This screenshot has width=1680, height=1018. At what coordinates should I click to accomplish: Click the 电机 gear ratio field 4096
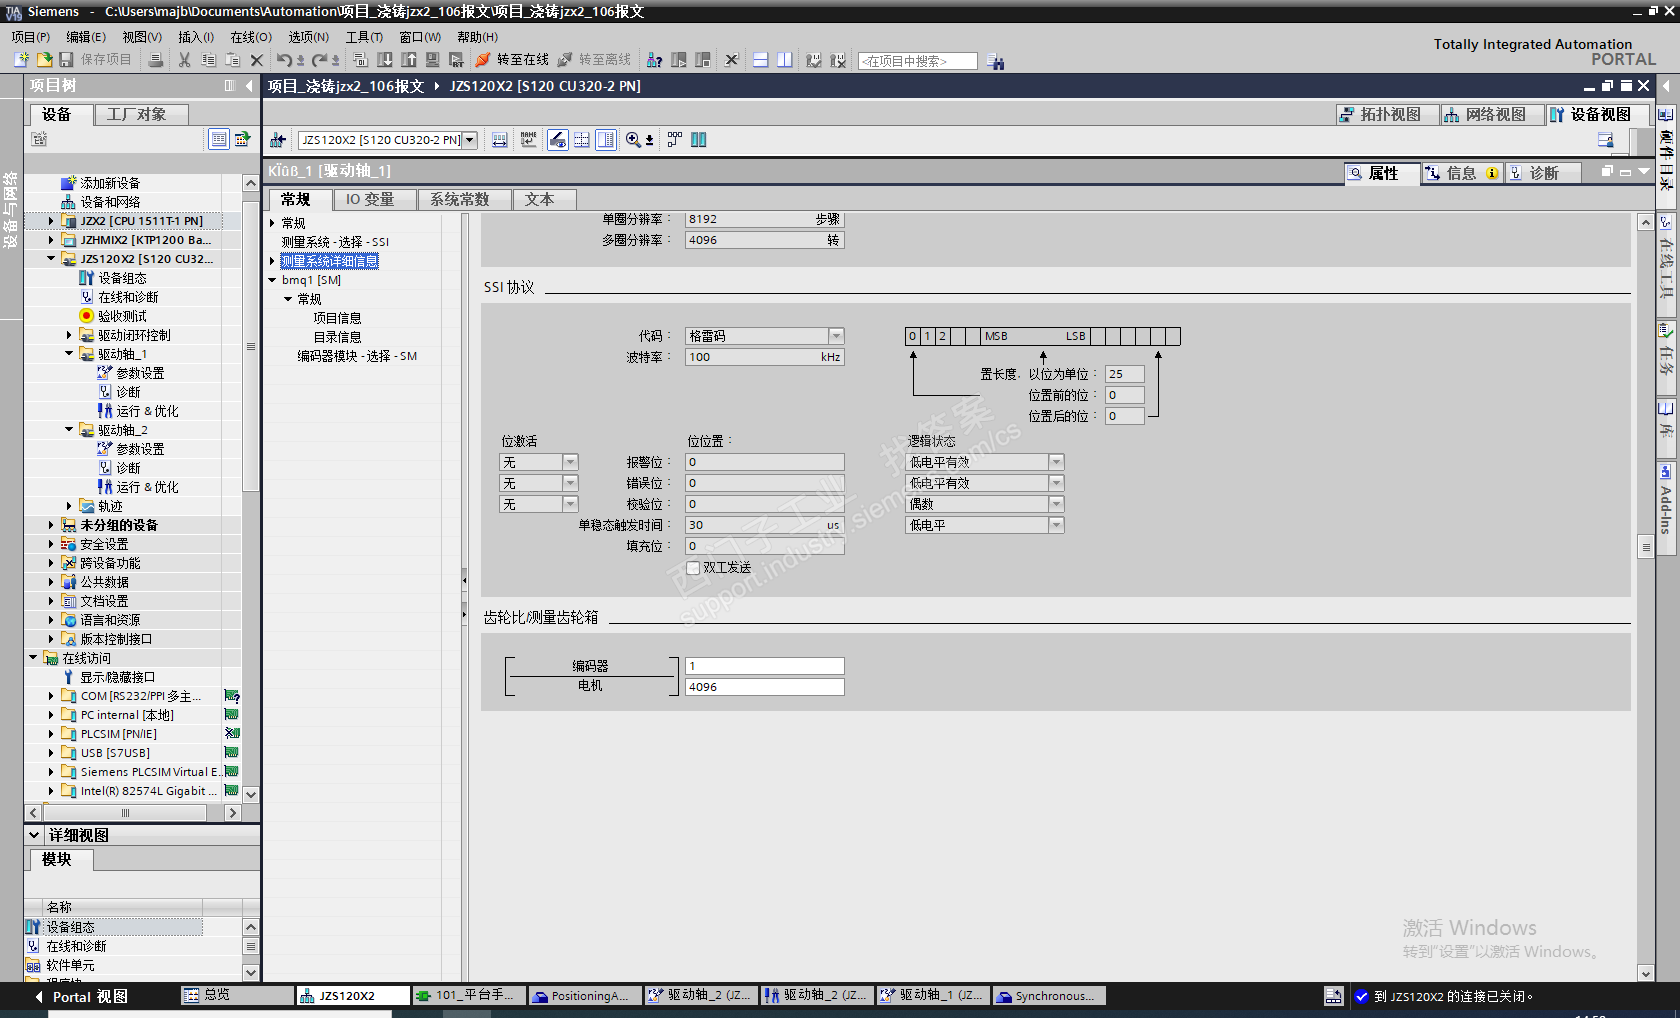point(764,687)
